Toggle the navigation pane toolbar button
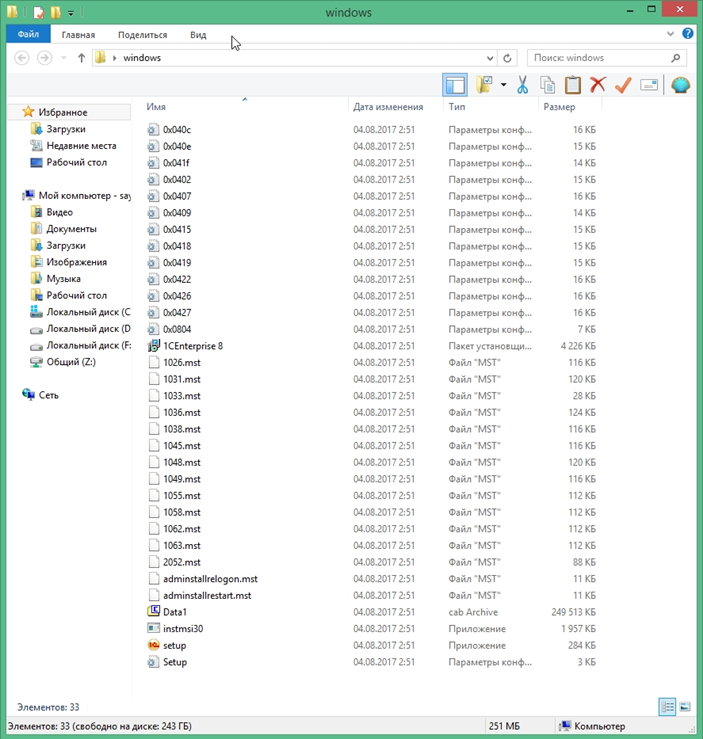This screenshot has height=739, width=703. (455, 85)
